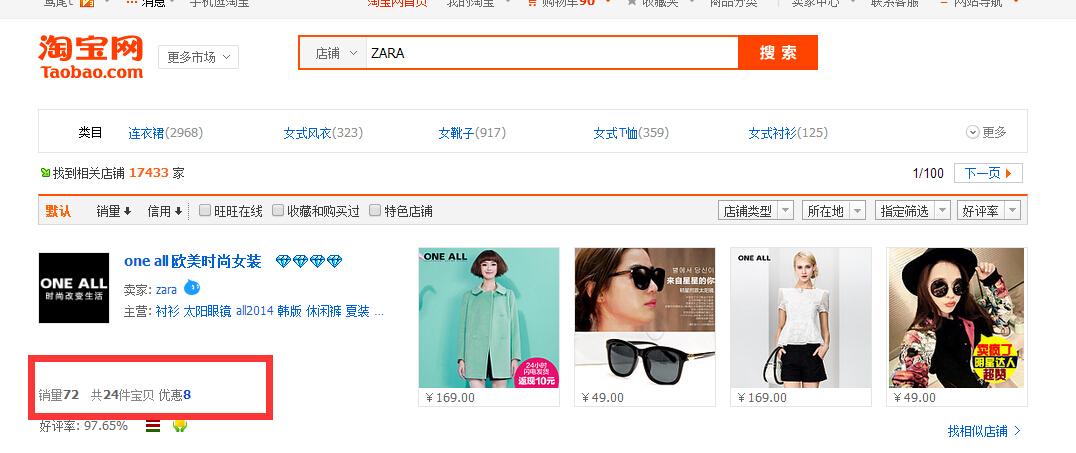Click the blue diamond seller rating icons
The width and height of the screenshot is (1076, 453).
pos(309,262)
